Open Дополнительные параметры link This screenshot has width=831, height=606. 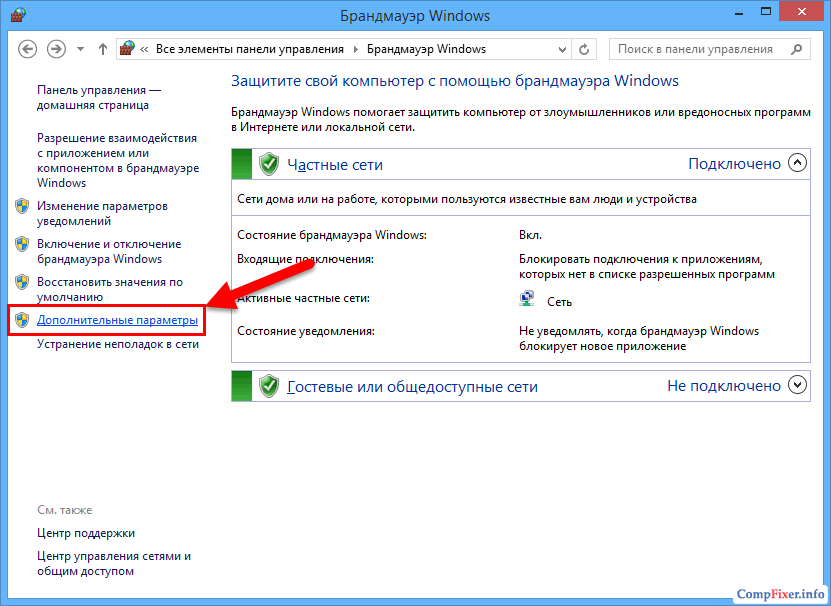click(x=117, y=320)
